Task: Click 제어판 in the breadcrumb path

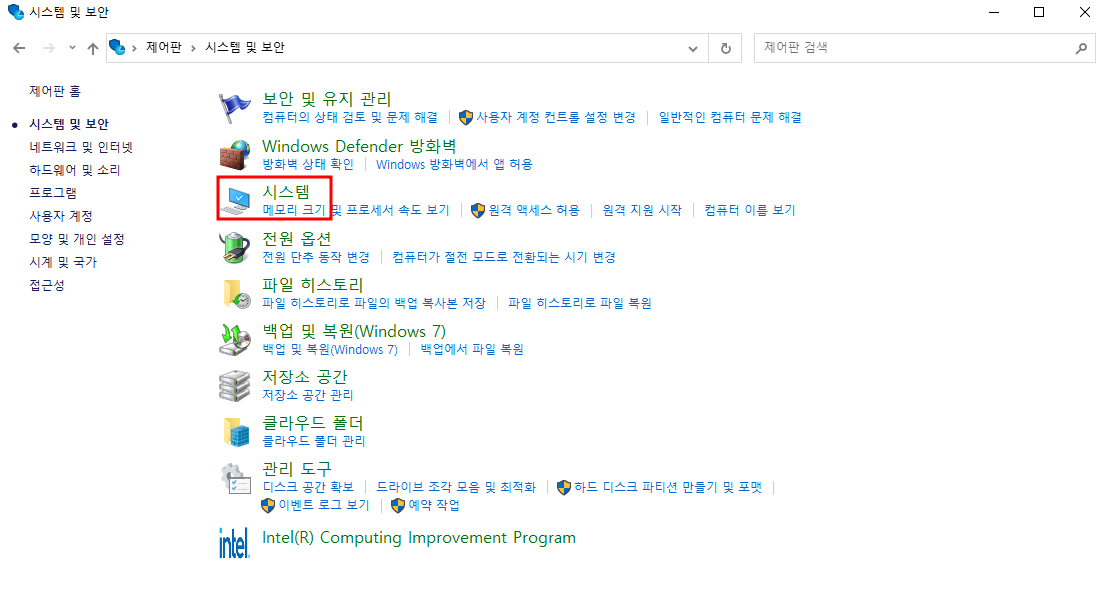Action: pos(164,47)
